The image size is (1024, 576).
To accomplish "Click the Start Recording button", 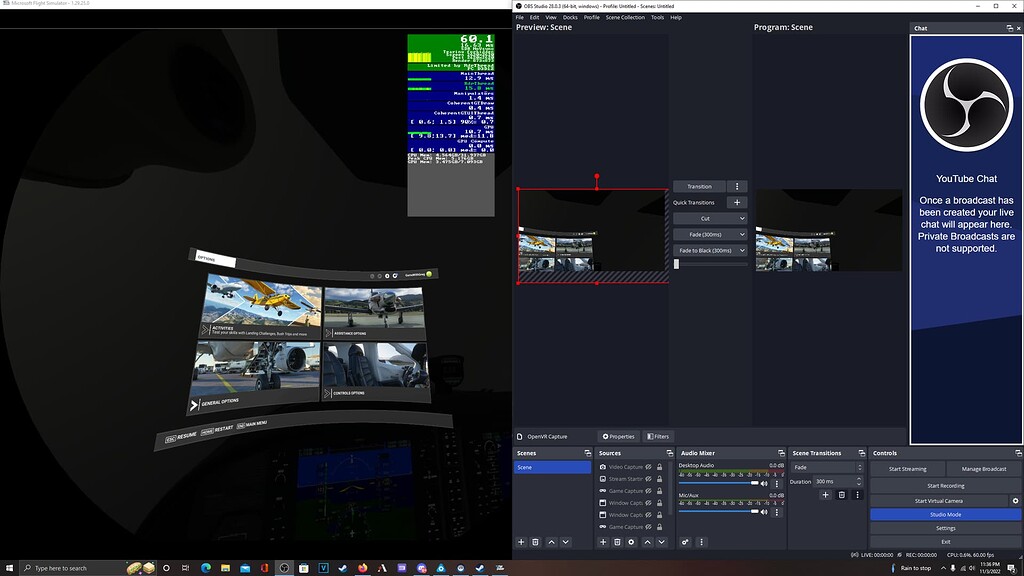I will 945,485.
